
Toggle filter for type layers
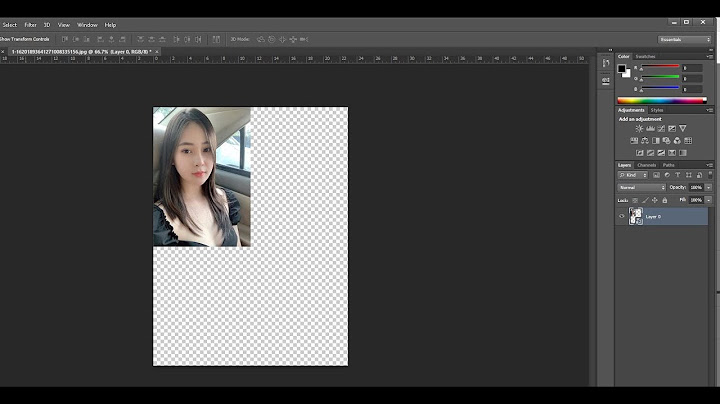click(x=678, y=175)
